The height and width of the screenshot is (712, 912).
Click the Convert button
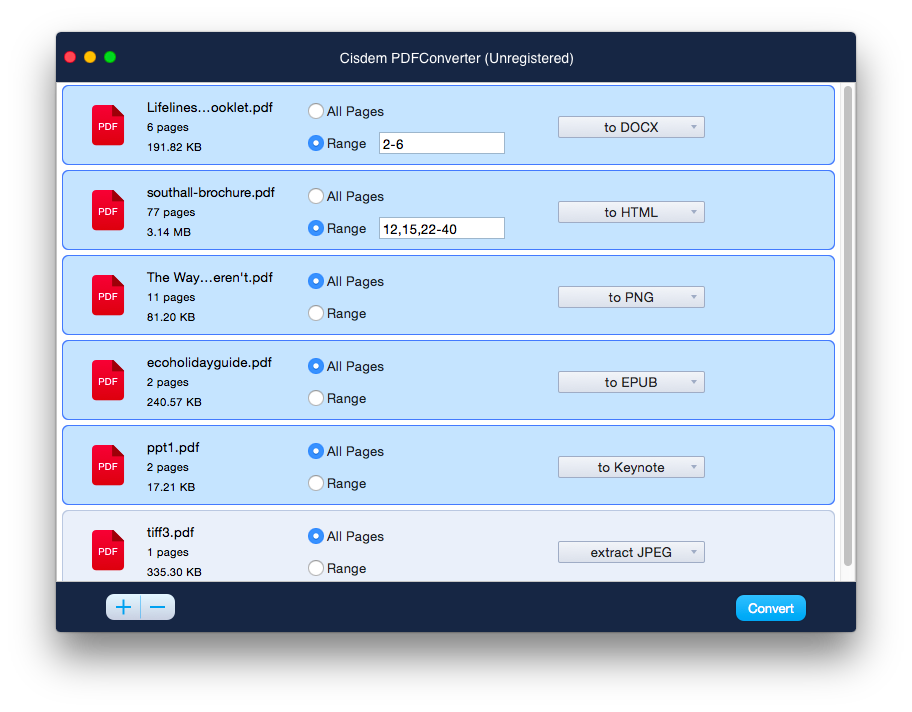tap(770, 607)
